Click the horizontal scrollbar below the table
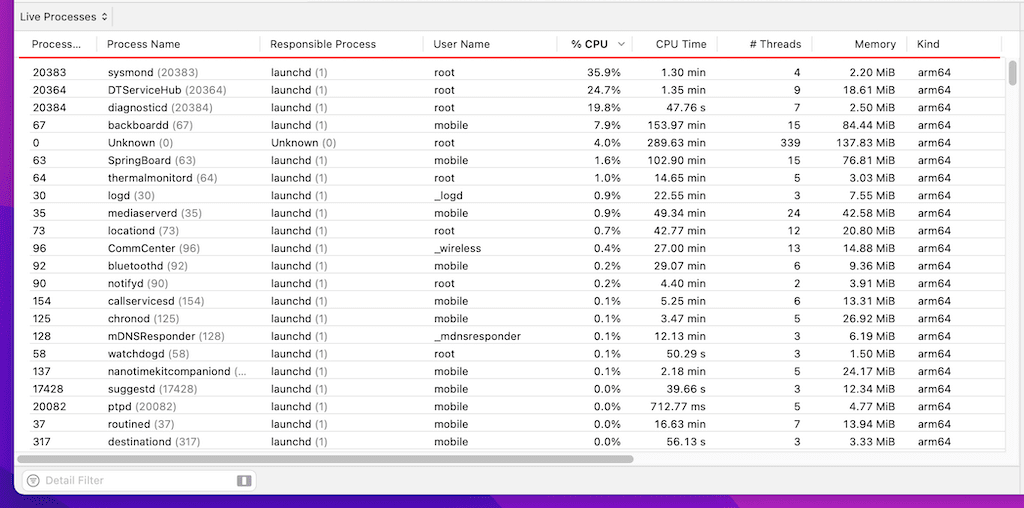The height and width of the screenshot is (508, 1024). click(326, 459)
